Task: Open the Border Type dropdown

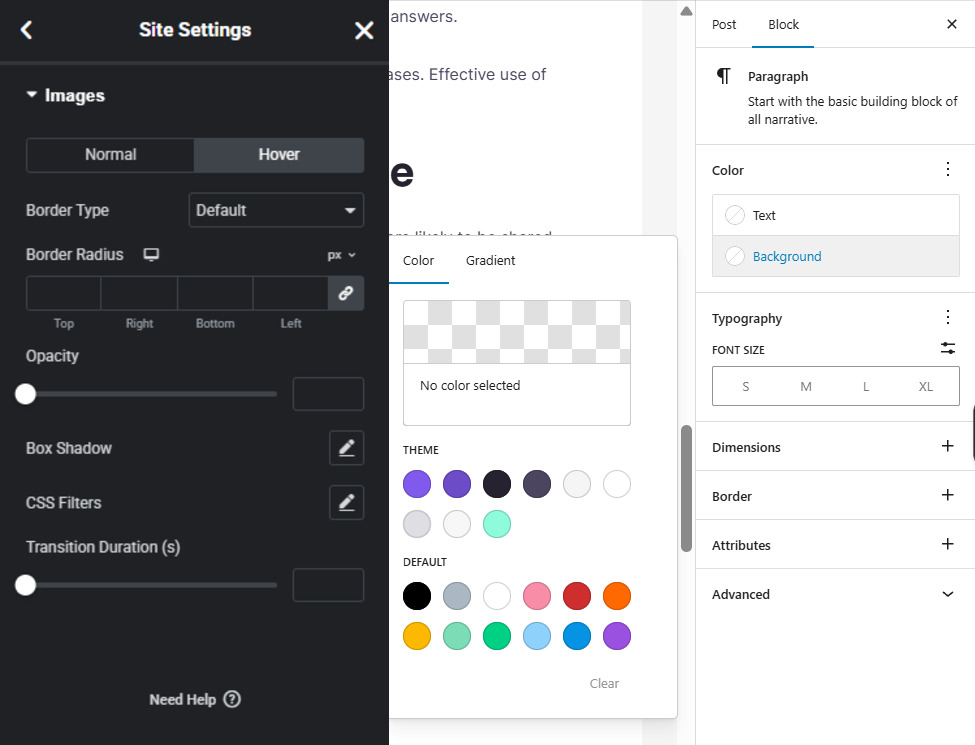Action: pyautogui.click(x=276, y=210)
